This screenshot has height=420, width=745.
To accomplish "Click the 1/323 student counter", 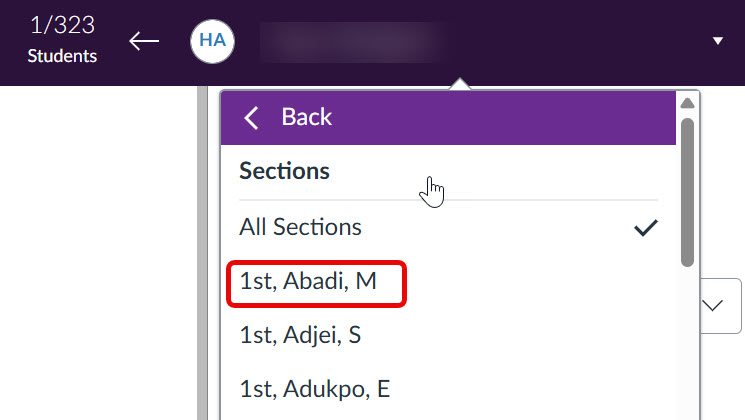I will 62,25.
